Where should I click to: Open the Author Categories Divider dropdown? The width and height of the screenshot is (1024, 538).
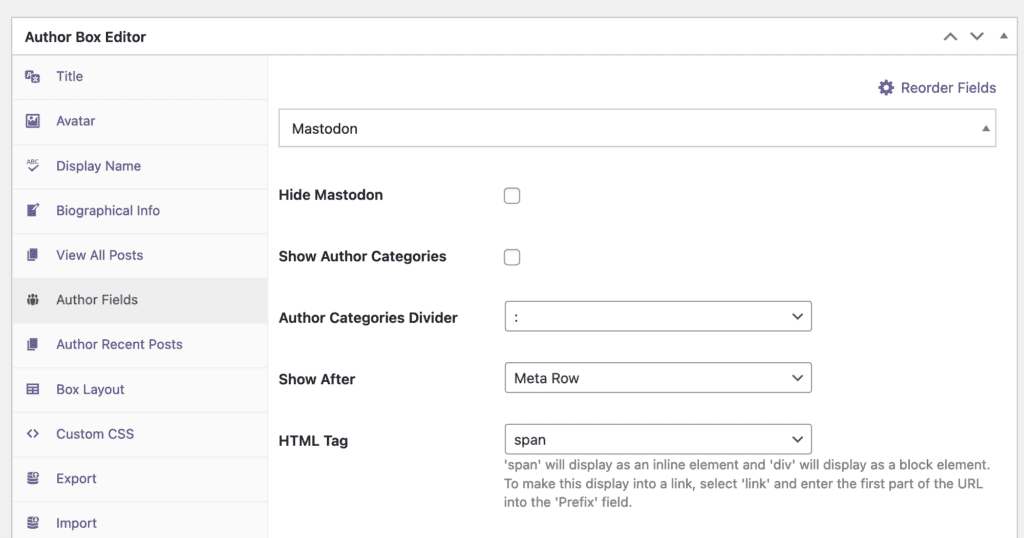coord(658,317)
